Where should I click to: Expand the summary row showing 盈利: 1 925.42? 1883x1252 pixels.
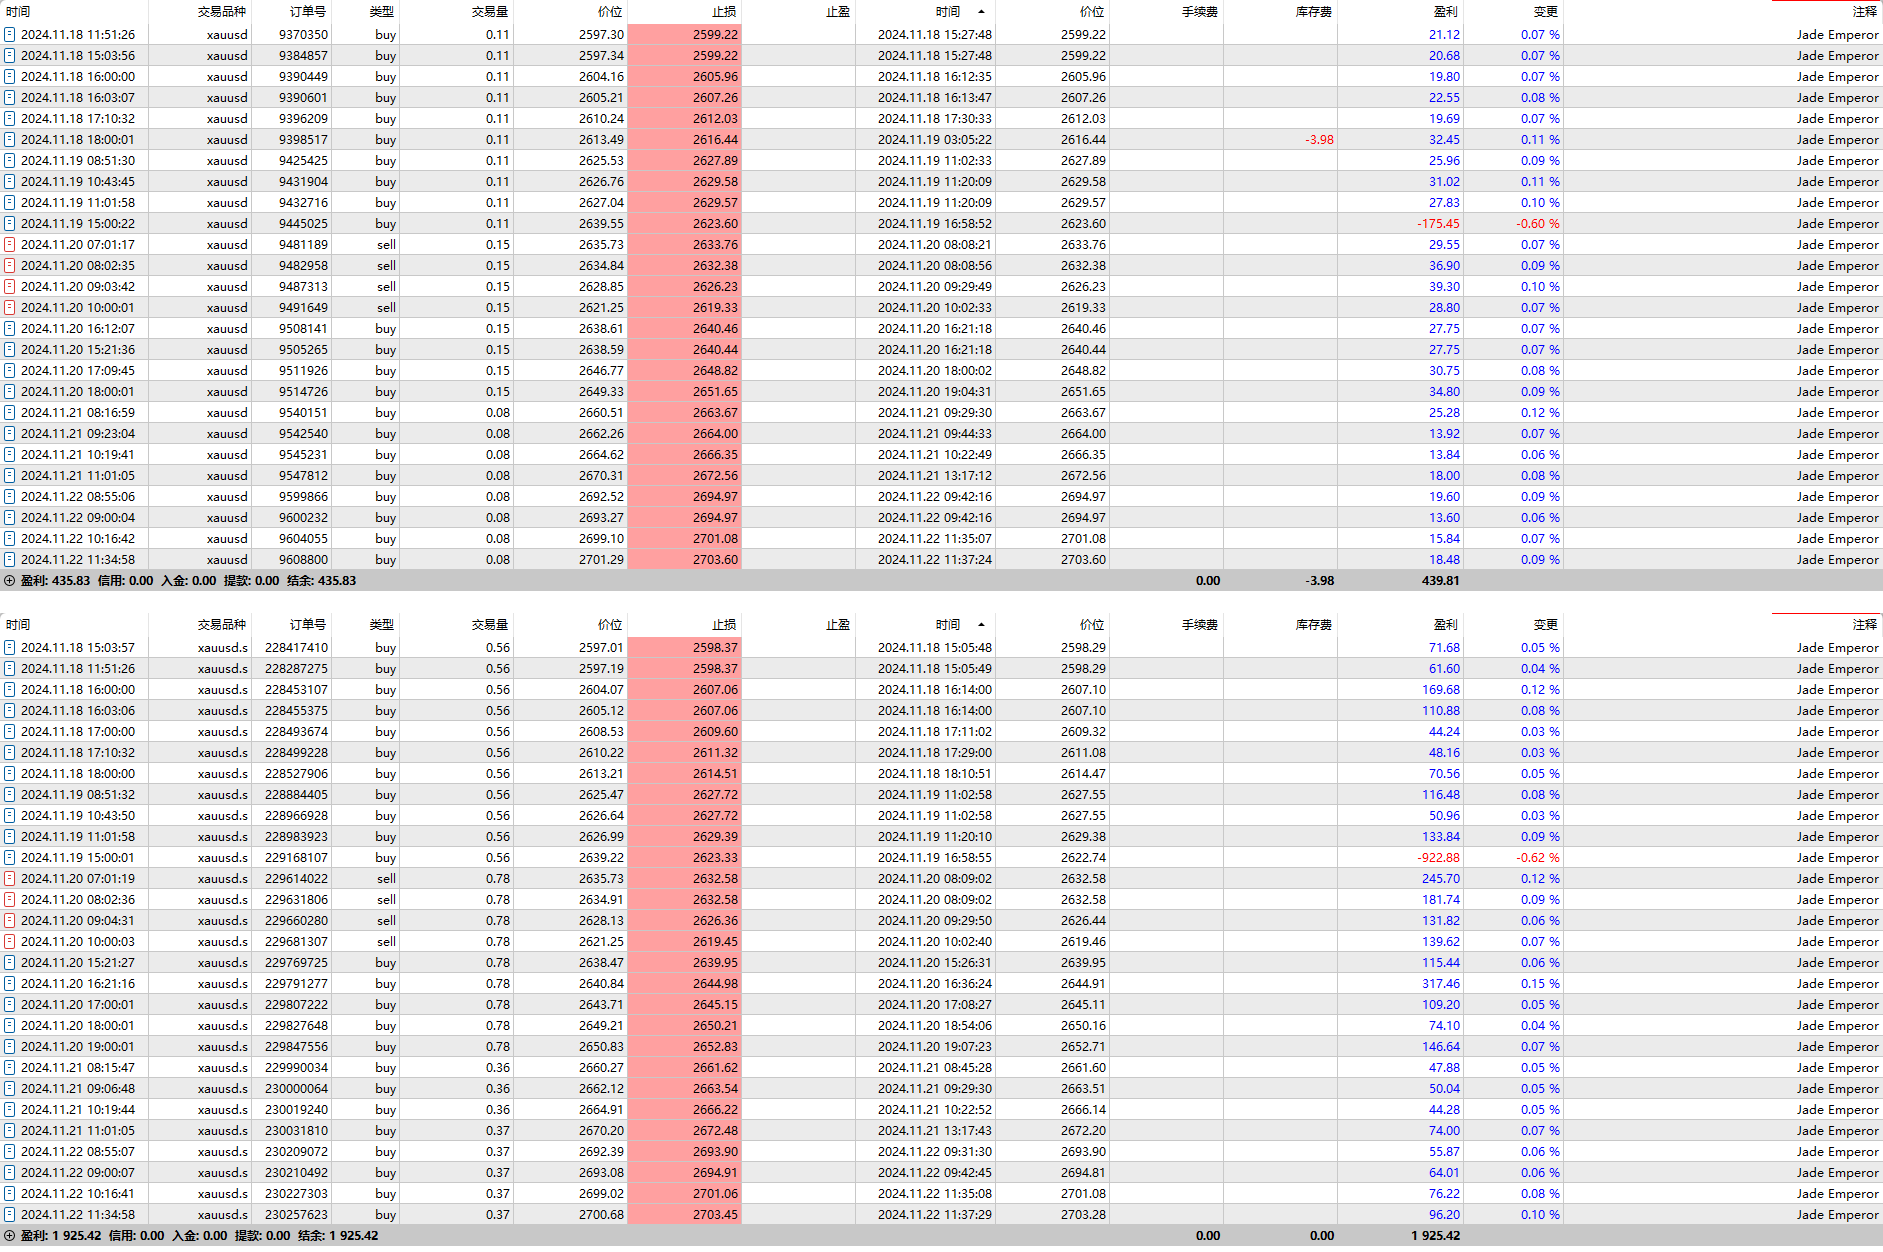pos(9,1235)
